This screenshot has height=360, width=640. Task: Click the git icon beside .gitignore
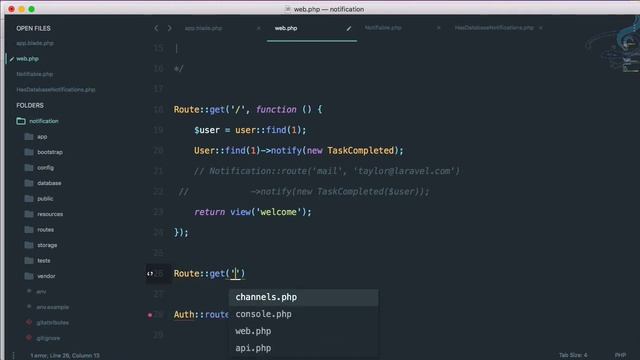pos(29,338)
